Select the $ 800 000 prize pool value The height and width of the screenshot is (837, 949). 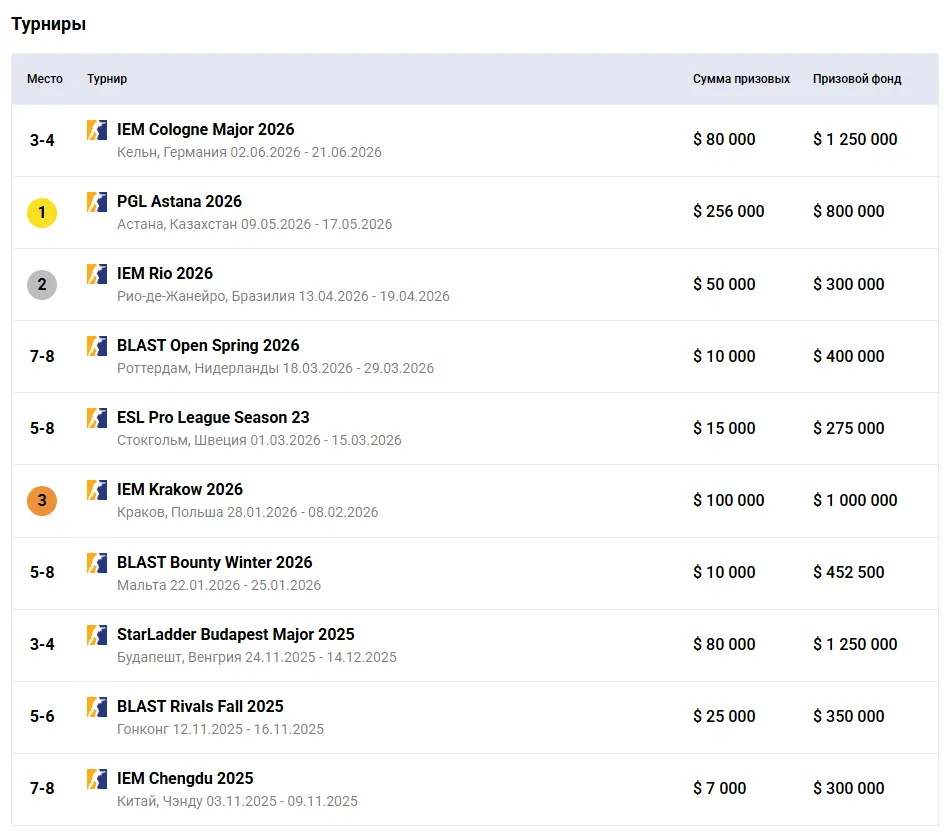[x=849, y=211]
